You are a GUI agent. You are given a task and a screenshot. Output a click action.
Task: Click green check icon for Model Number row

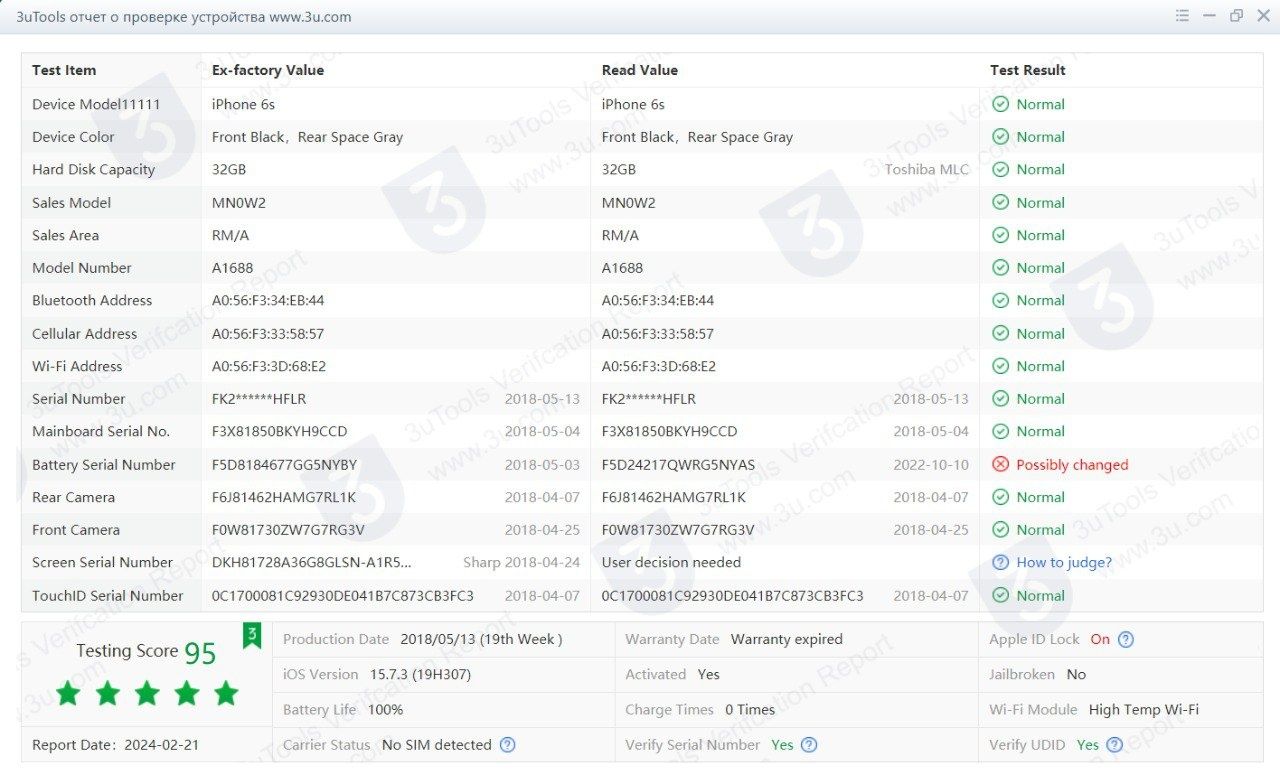(1000, 268)
